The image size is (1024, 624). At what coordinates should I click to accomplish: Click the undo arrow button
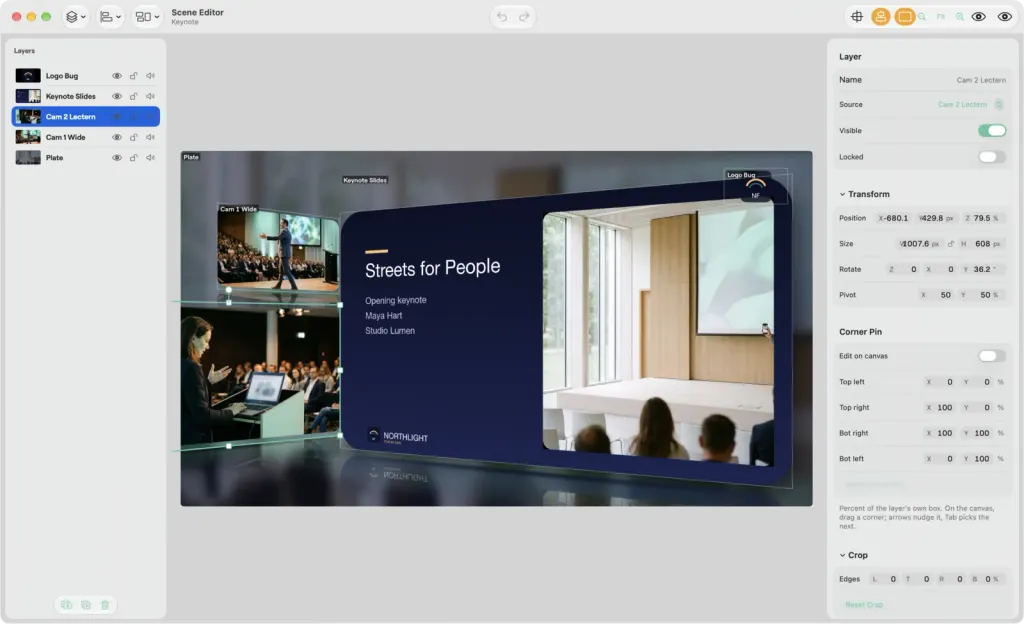(x=502, y=17)
